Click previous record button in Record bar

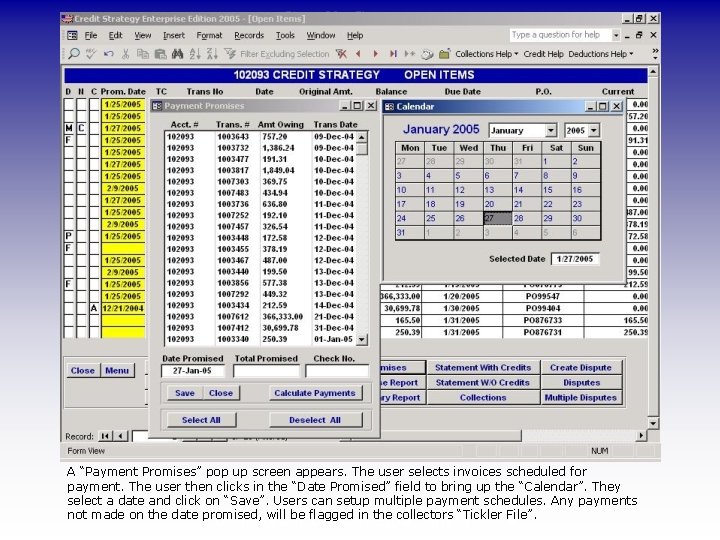pos(120,436)
